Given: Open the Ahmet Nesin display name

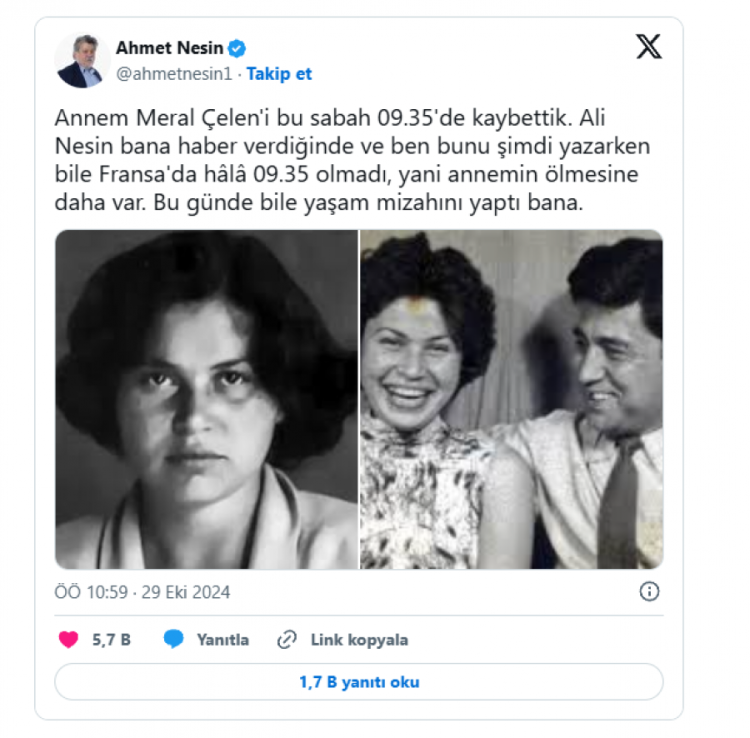Looking at the screenshot, I should click(169, 48).
